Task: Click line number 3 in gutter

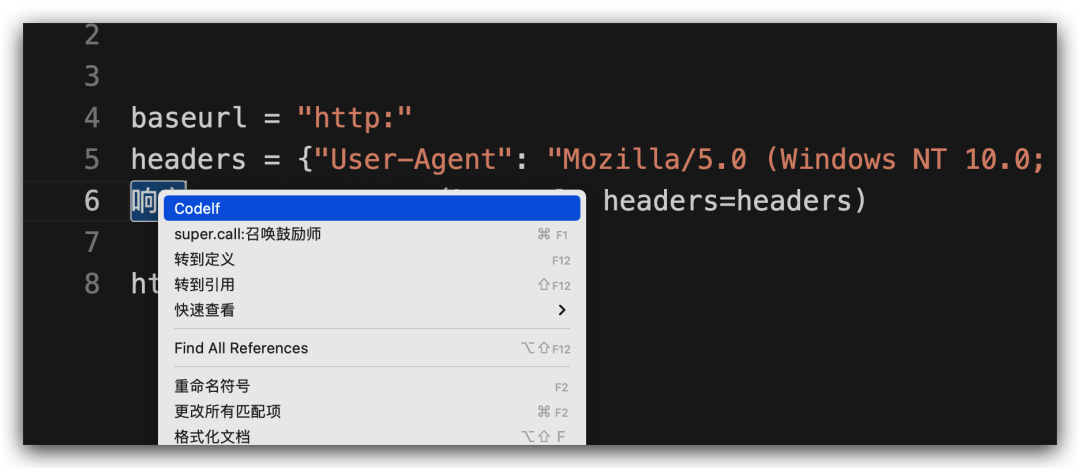Action: pos(92,77)
